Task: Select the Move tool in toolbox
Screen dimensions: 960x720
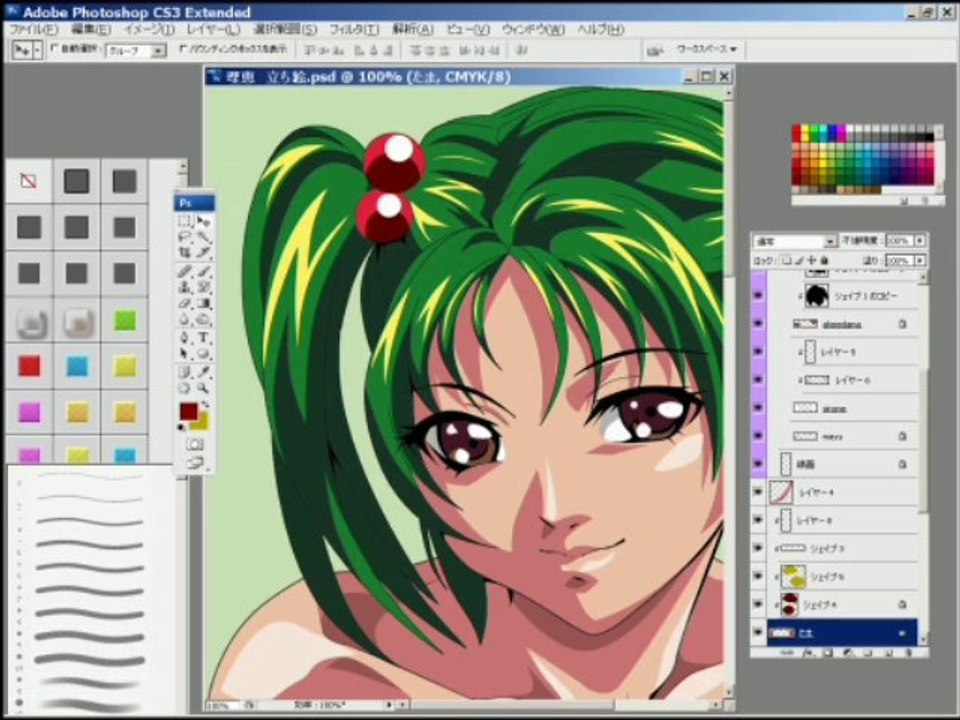Action: point(204,221)
